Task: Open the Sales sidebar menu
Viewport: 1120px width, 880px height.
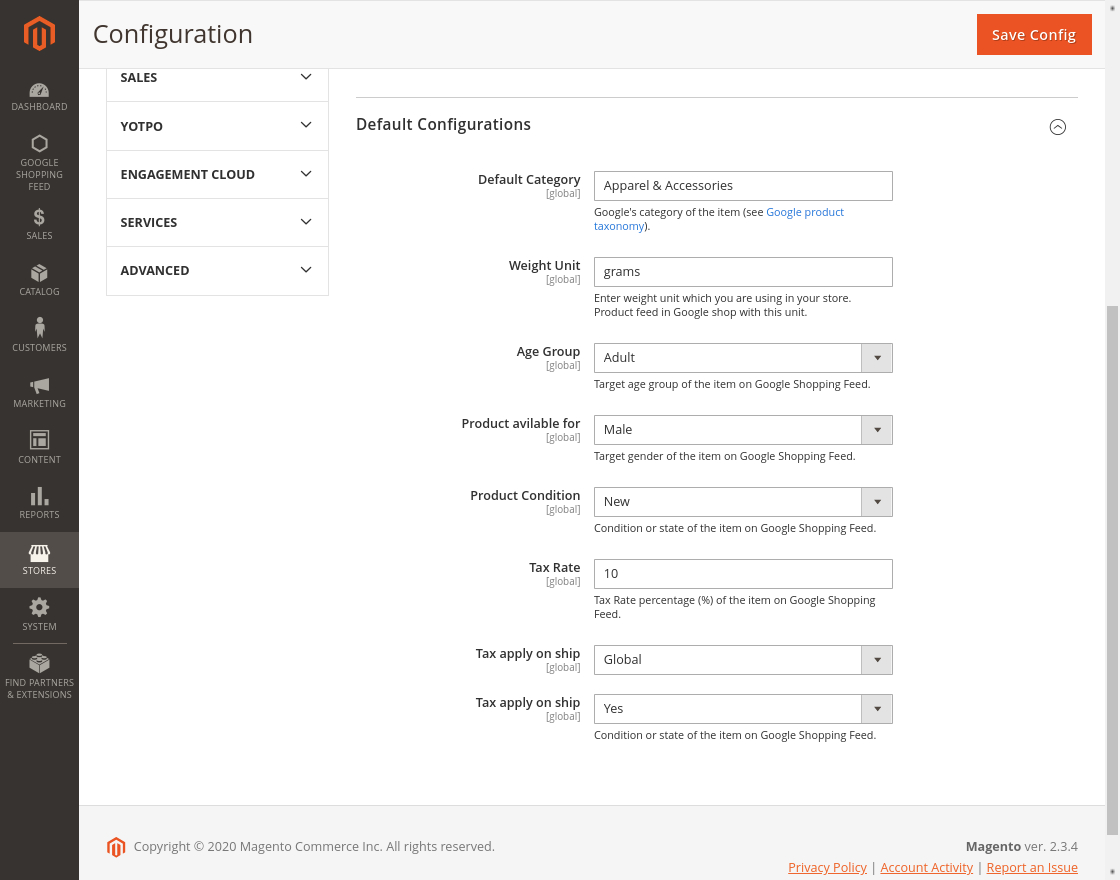Action: pyautogui.click(x=39, y=224)
